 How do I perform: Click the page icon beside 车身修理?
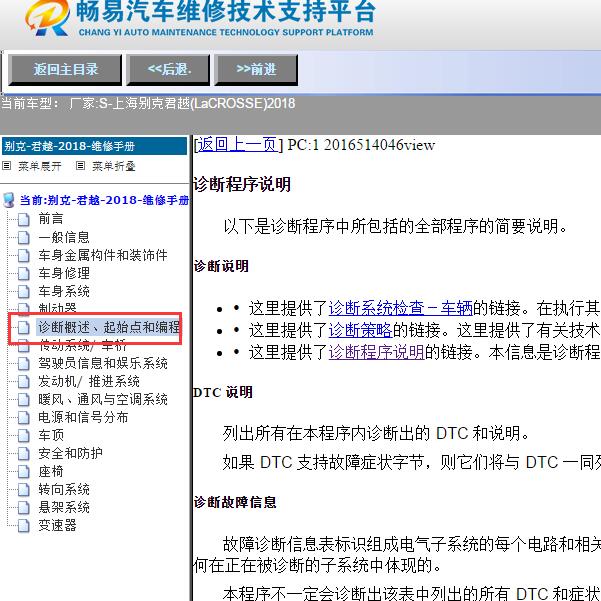24,274
